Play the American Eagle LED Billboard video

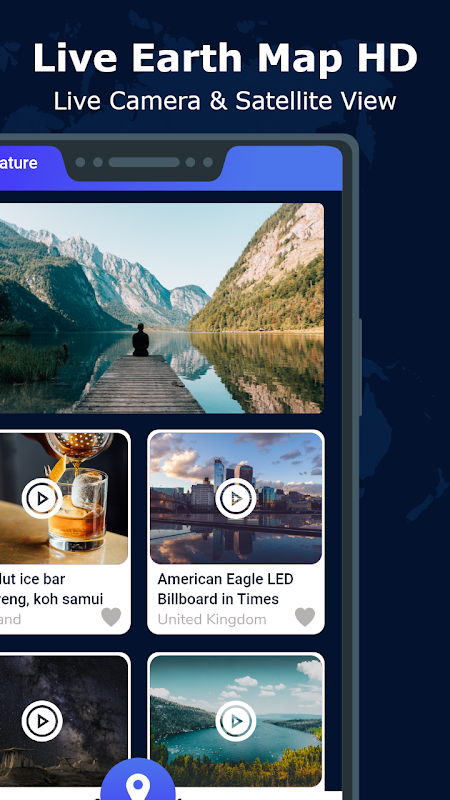pyautogui.click(x=236, y=498)
